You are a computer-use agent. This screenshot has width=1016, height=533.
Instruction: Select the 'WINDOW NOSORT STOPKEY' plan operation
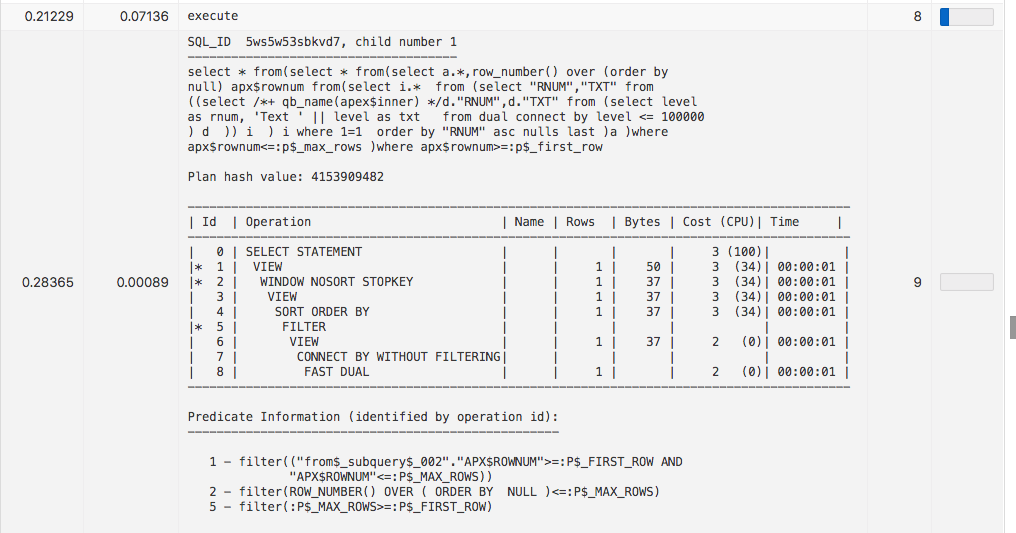pos(336,282)
